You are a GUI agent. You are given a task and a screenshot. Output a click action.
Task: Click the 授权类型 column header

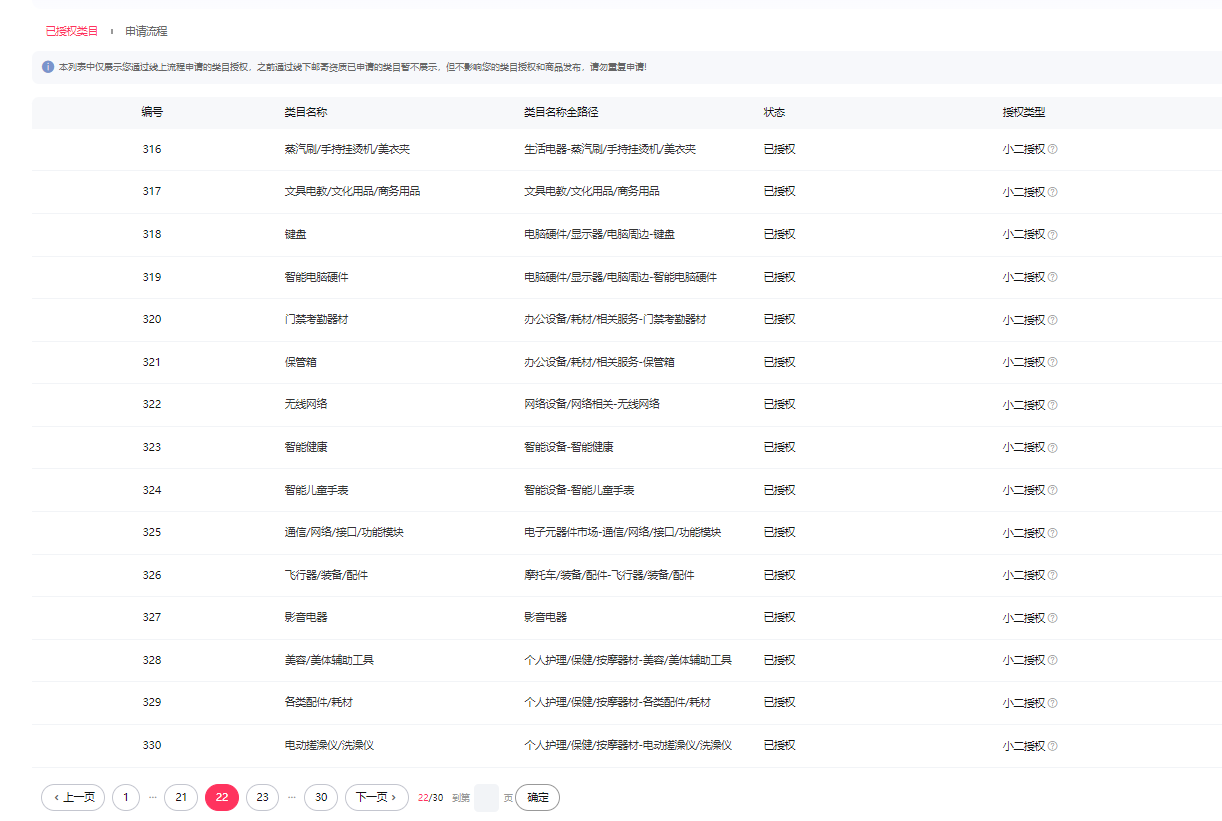pos(1023,113)
